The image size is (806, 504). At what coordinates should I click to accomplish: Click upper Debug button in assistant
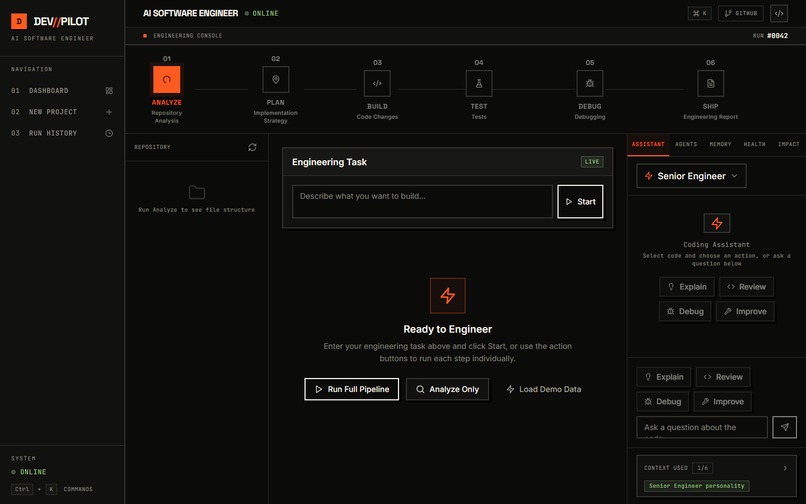tap(685, 312)
